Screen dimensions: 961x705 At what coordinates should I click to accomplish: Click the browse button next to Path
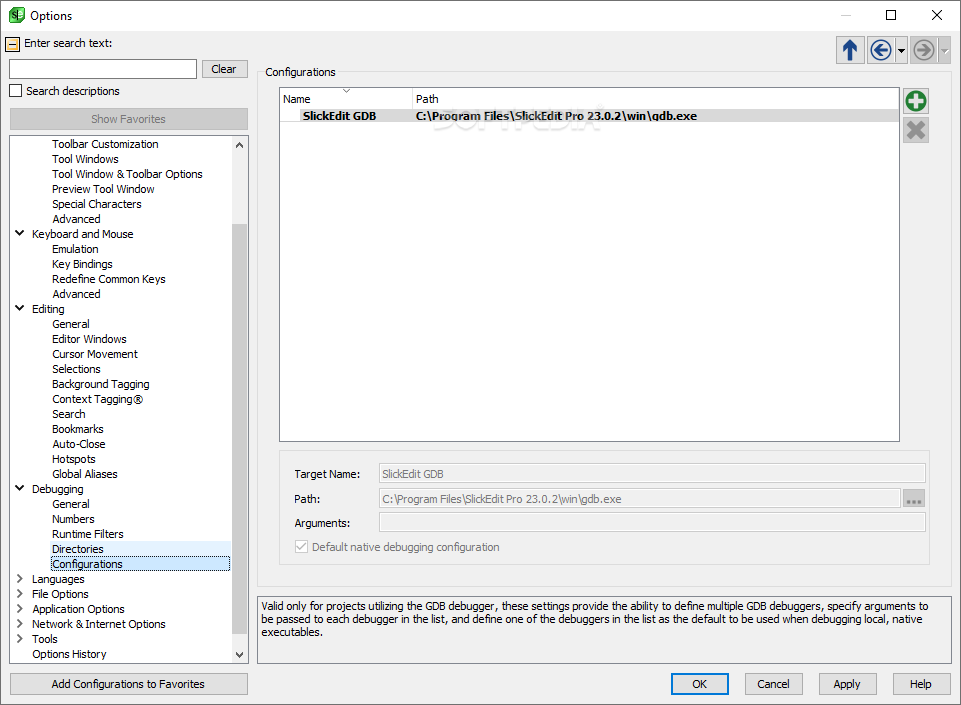point(914,498)
